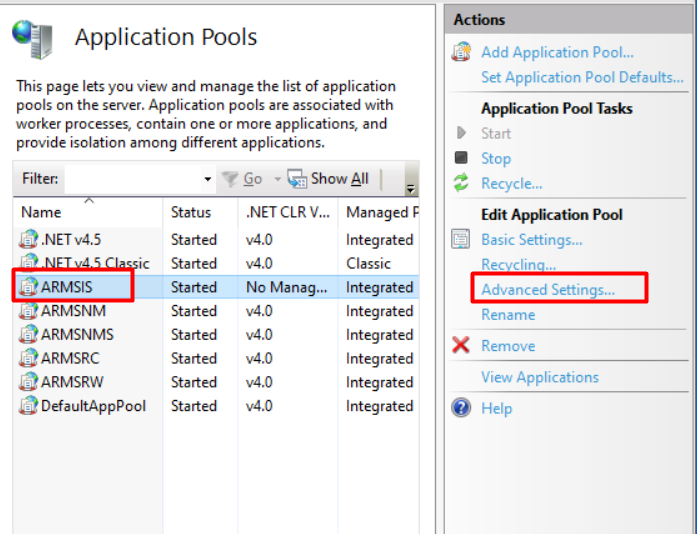Screen dimensions: 697x534
Task: Click the Remove action link
Action: coord(508,346)
